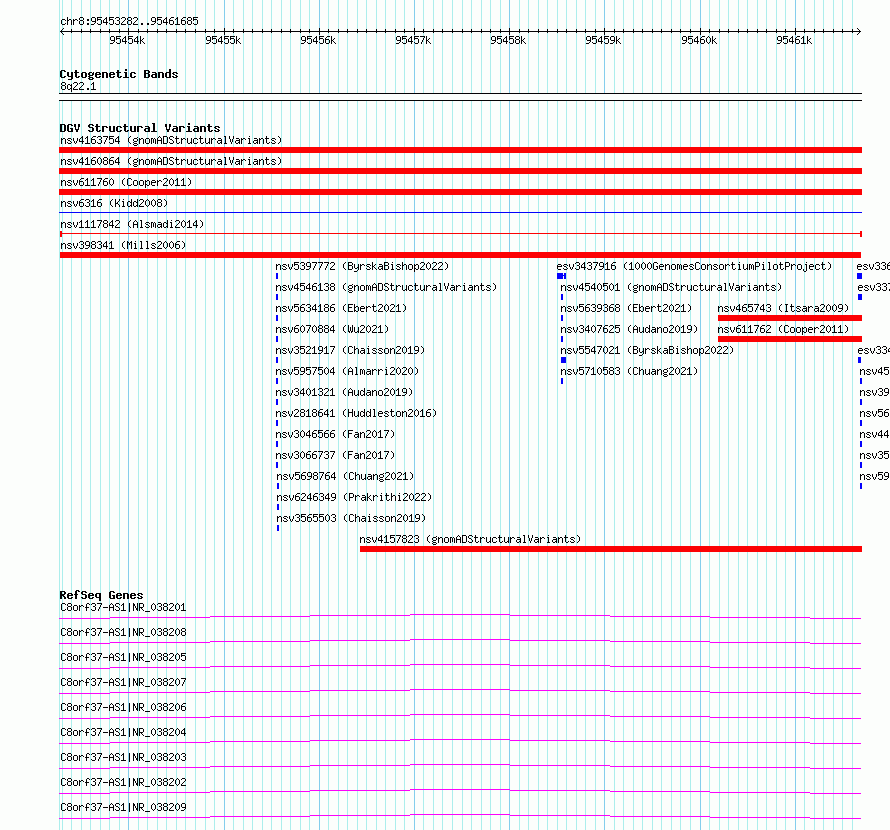Select the 95458k ruler label

[508, 40]
